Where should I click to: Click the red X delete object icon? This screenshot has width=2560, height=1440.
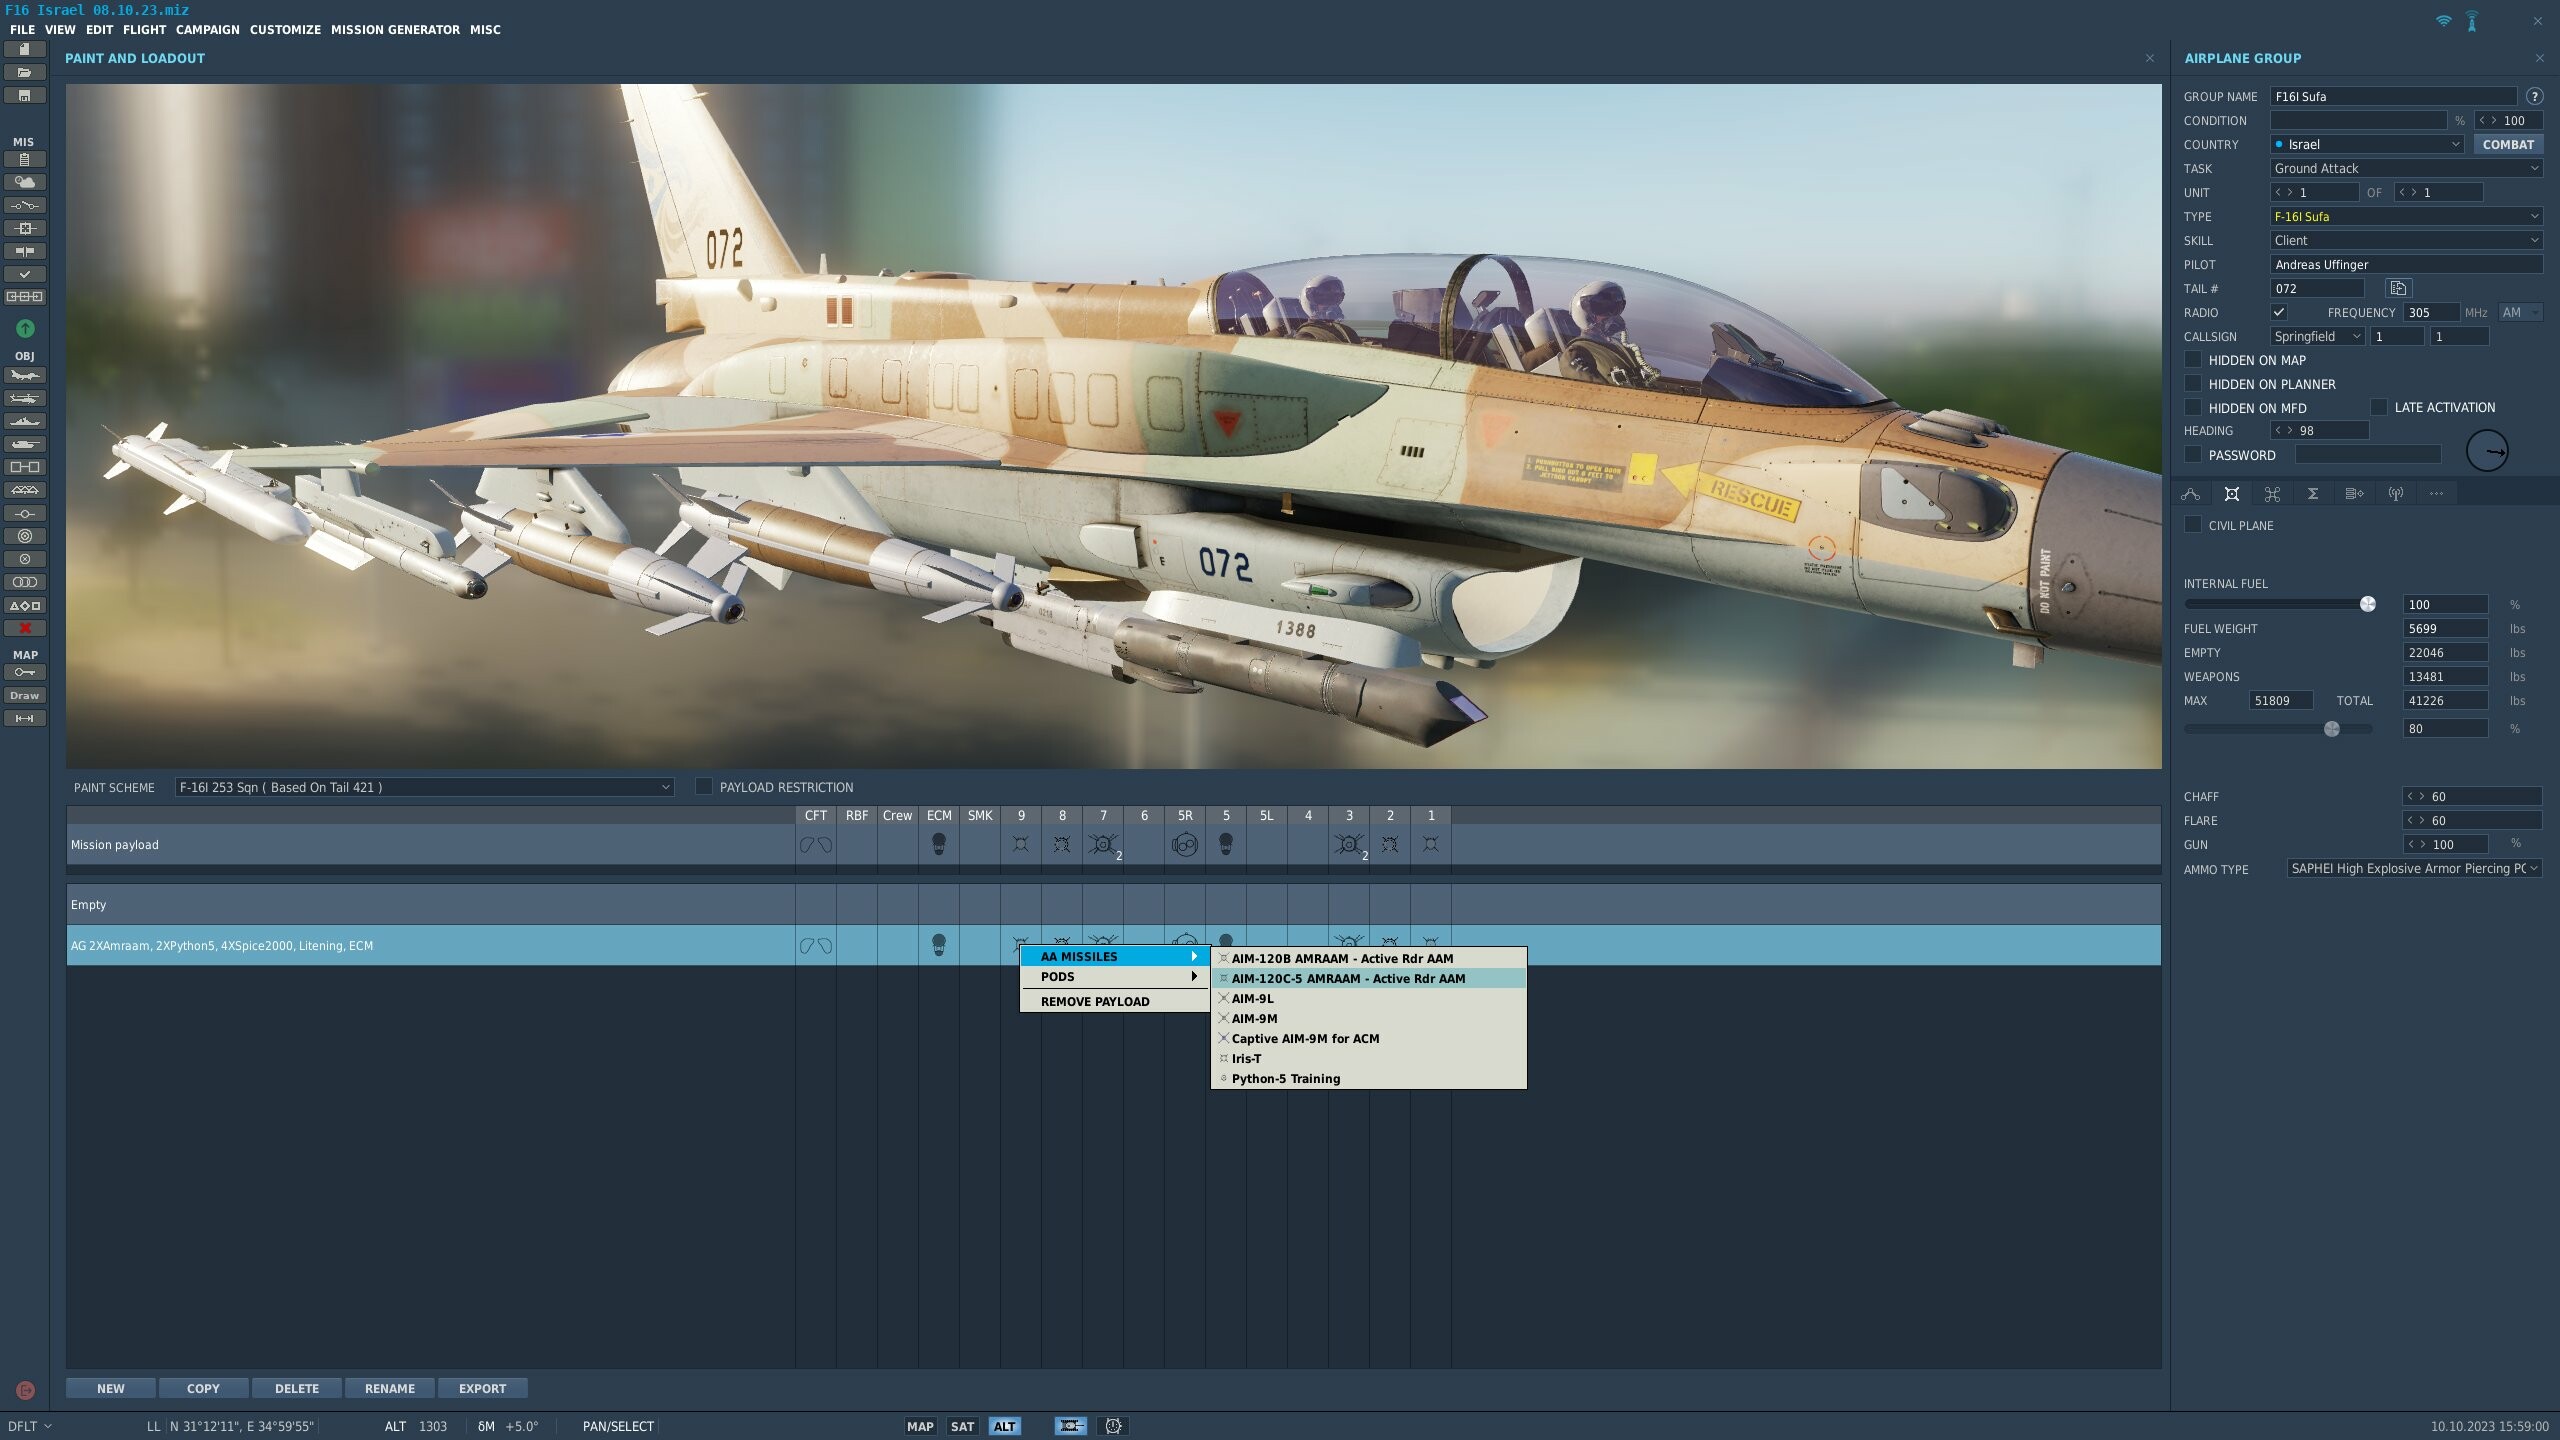pyautogui.click(x=25, y=628)
